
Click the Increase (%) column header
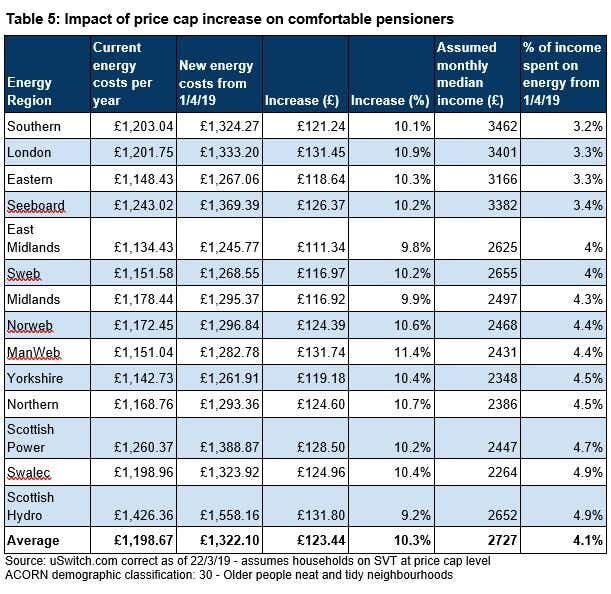[x=391, y=74]
